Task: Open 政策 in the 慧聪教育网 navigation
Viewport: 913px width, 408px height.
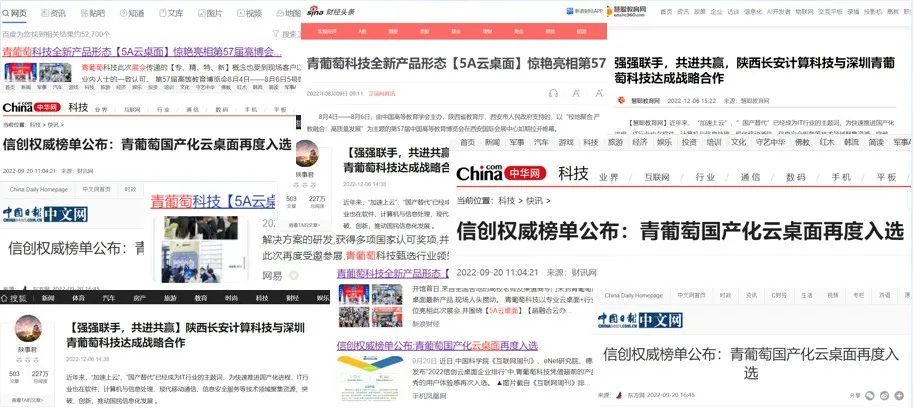Action: [x=700, y=11]
